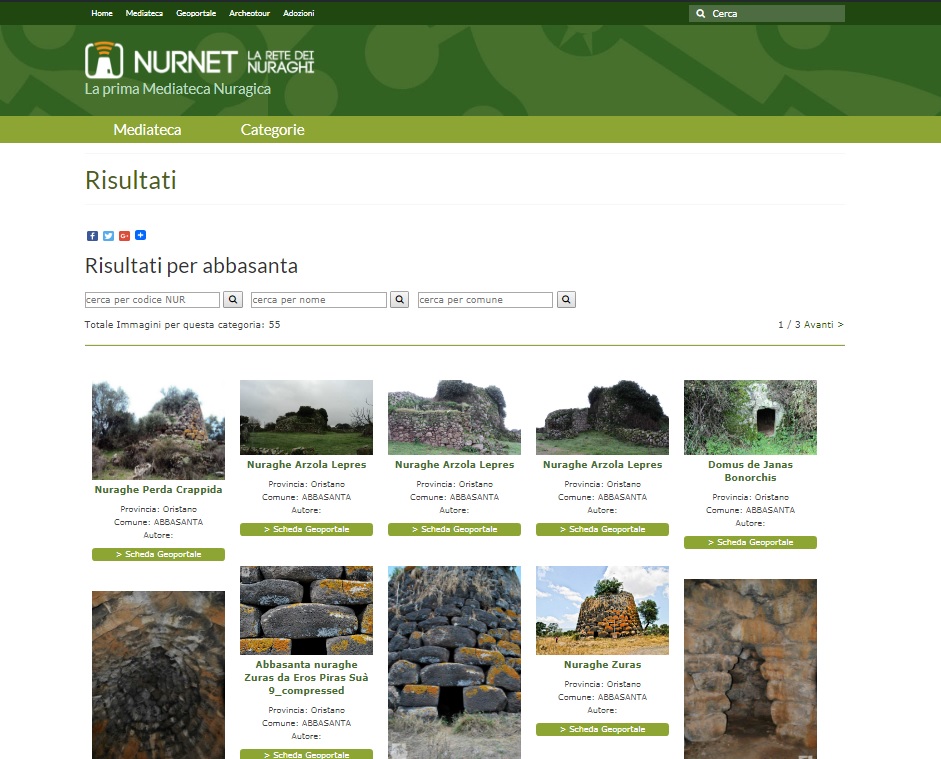Screen dimensions: 941x759
Task: Click the Facebook share icon
Action: [x=92, y=236]
